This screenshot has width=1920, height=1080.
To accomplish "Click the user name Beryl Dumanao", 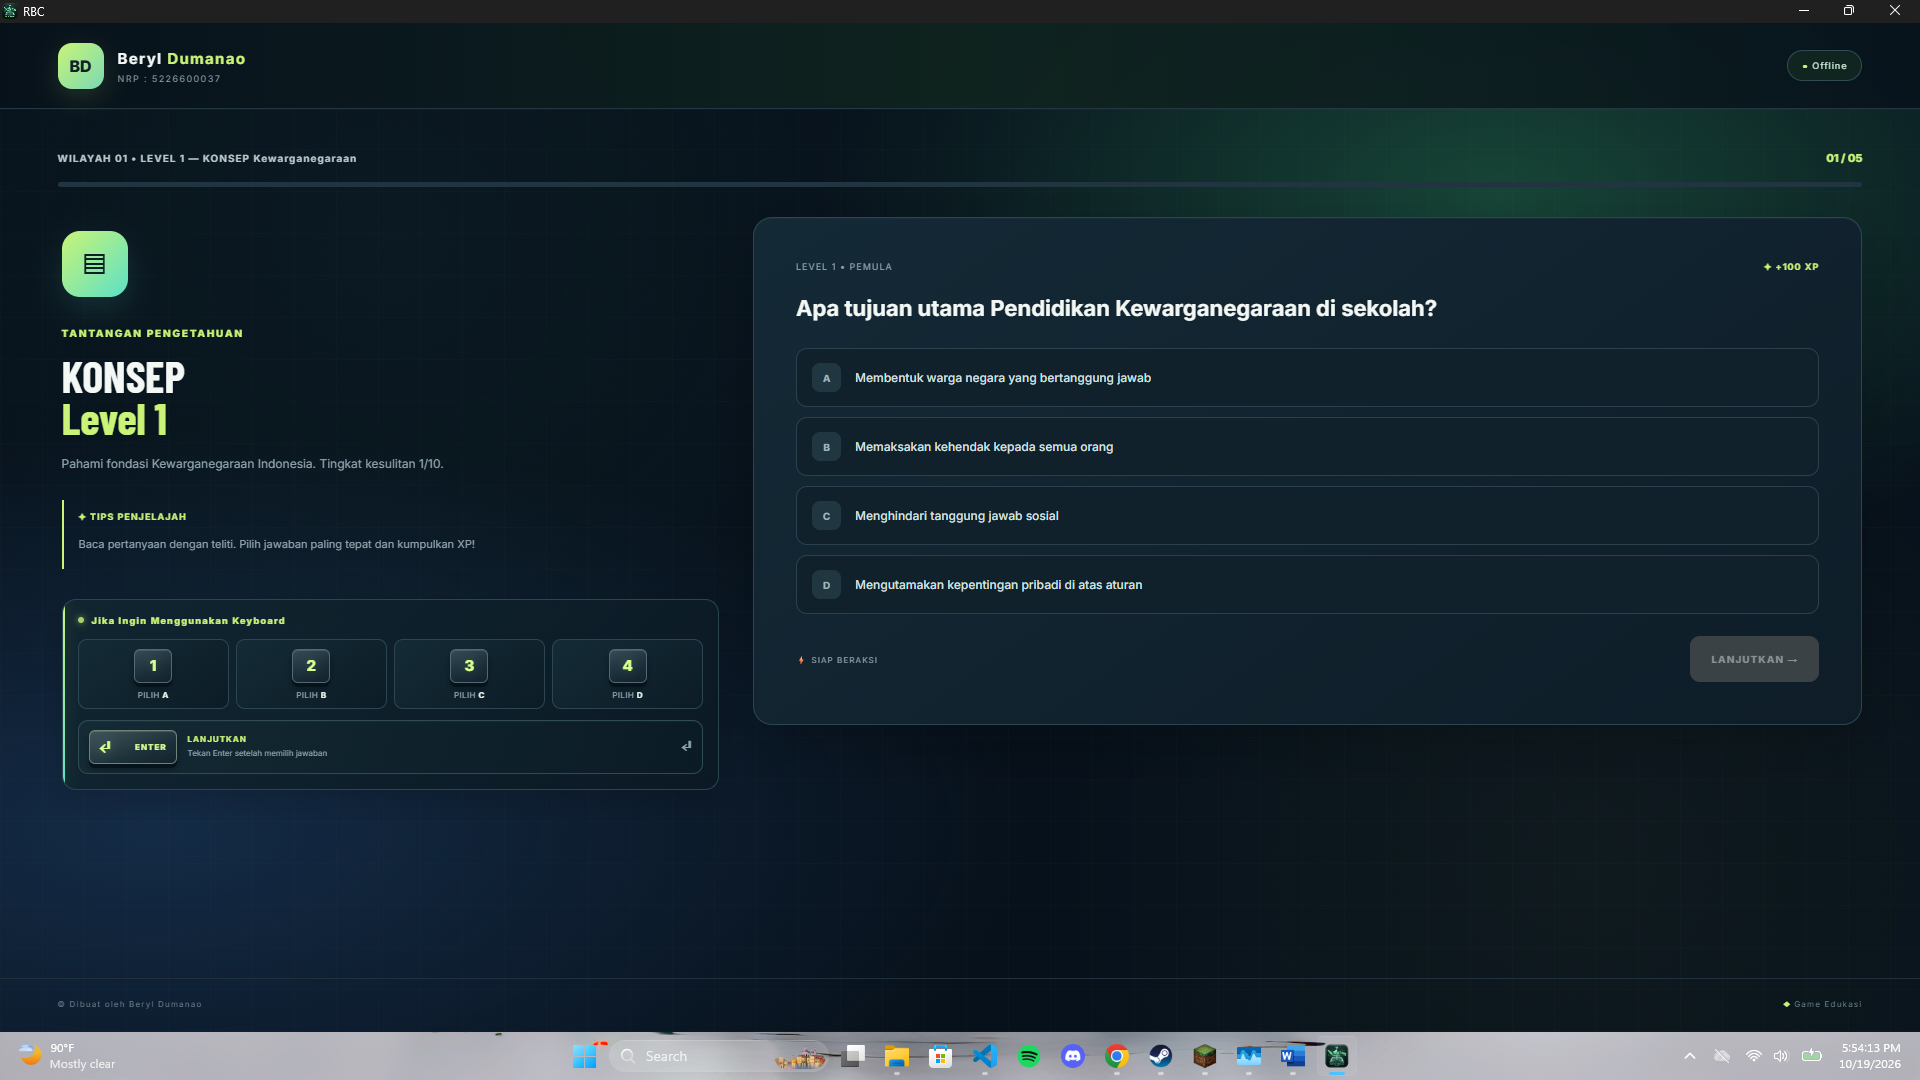I will 181,59.
